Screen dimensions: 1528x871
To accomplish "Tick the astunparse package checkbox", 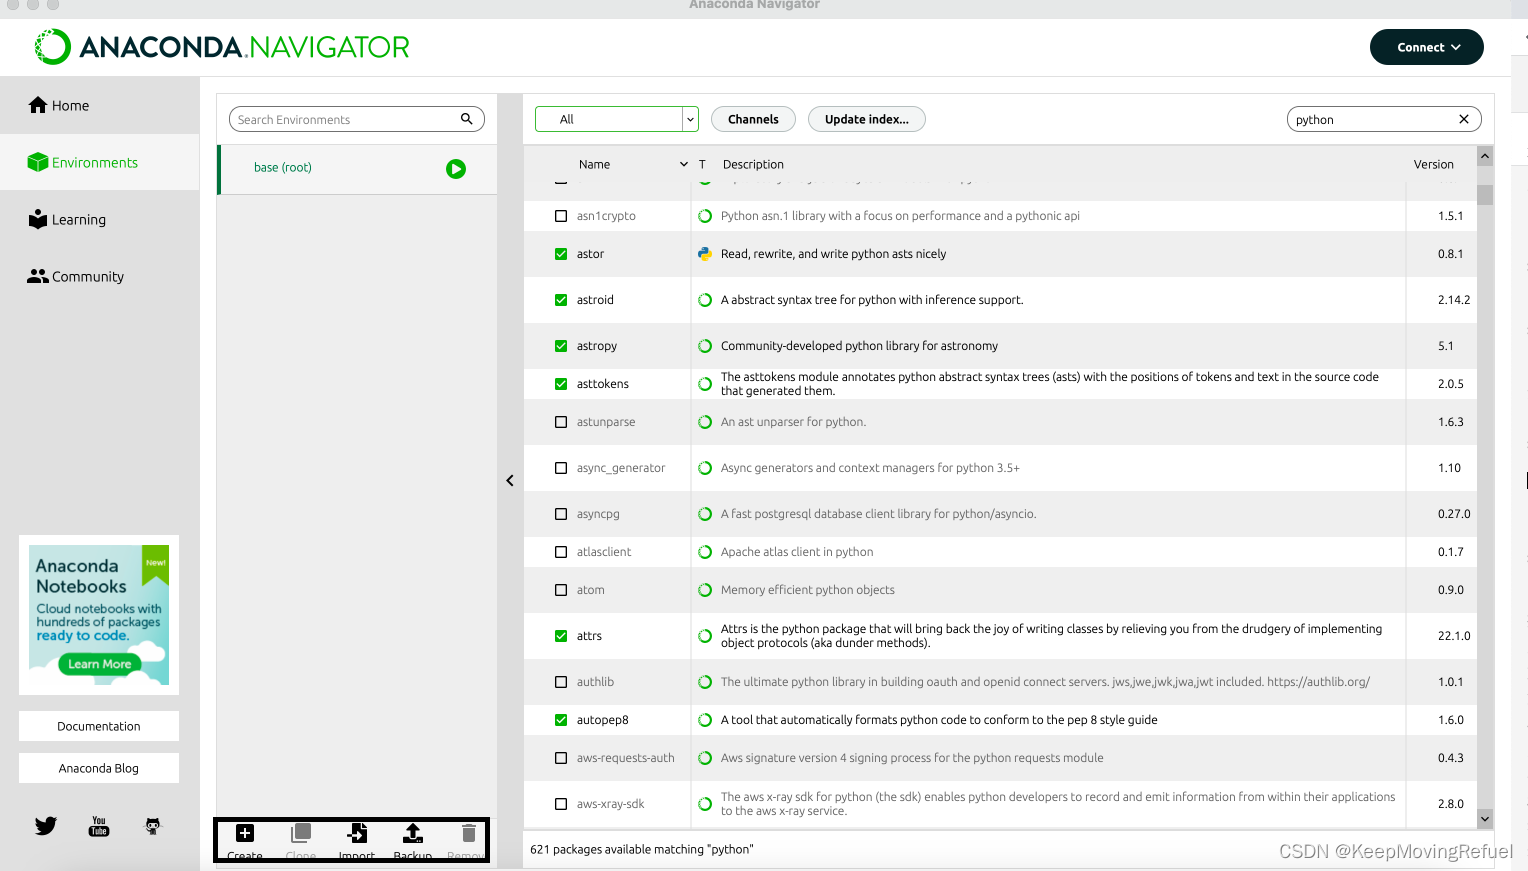I will 561,422.
